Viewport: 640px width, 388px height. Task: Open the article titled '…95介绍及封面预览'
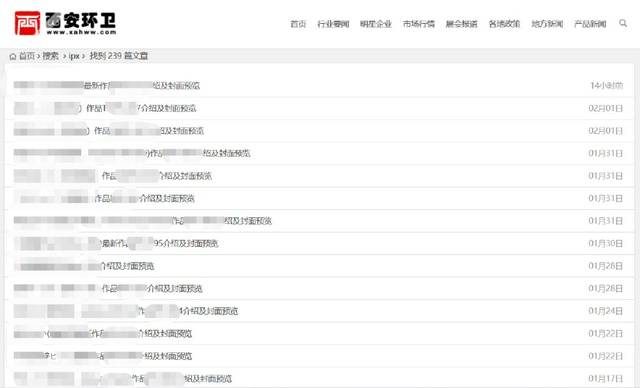(116, 244)
